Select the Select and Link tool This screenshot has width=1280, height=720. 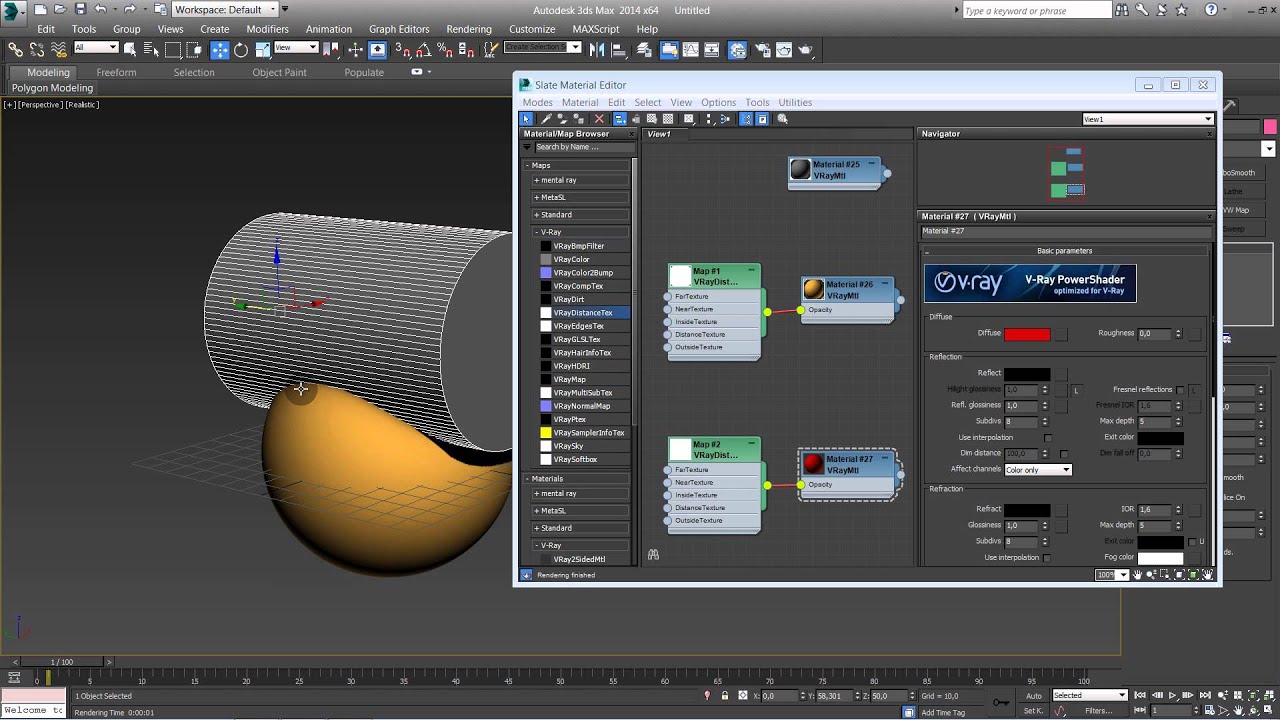15,49
